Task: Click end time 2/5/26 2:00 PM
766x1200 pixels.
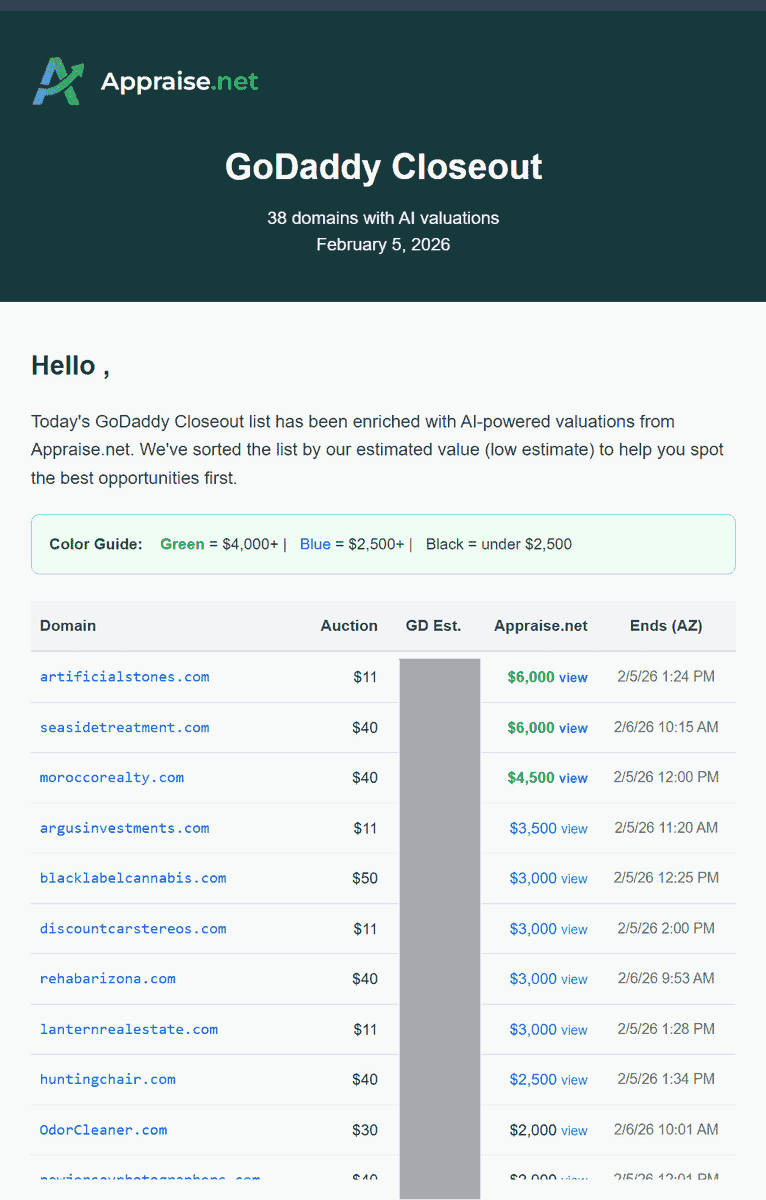Action: coord(666,928)
